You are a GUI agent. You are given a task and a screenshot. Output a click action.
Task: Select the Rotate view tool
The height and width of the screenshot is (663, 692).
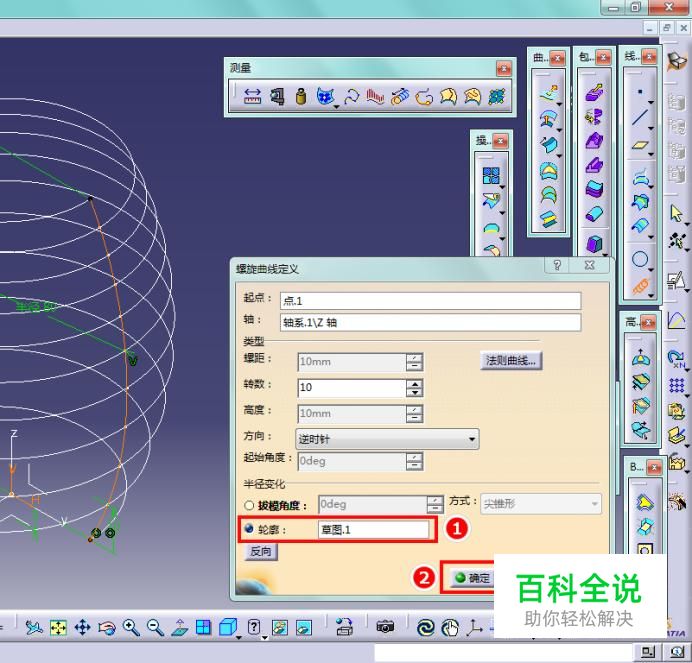[x=107, y=627]
